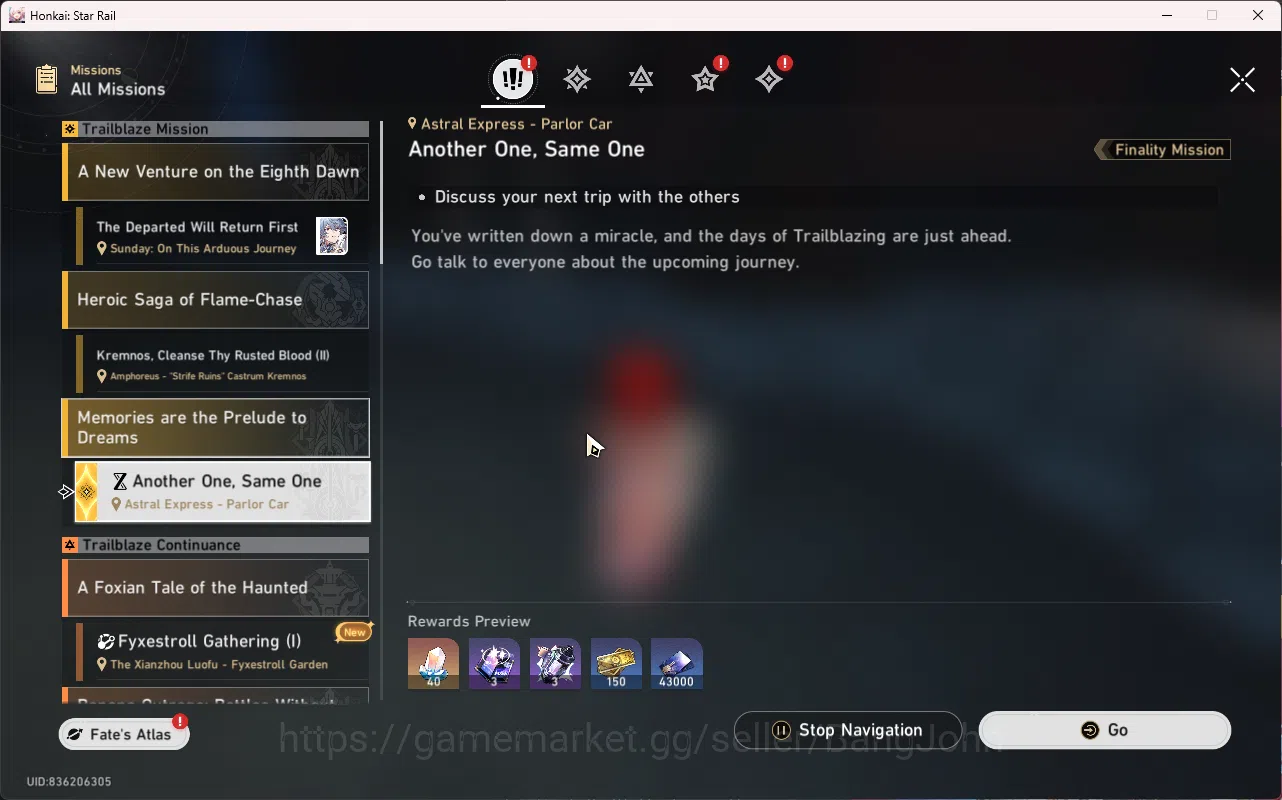Expand Heroic Saga of Flame-Chase chapter

click(x=216, y=300)
